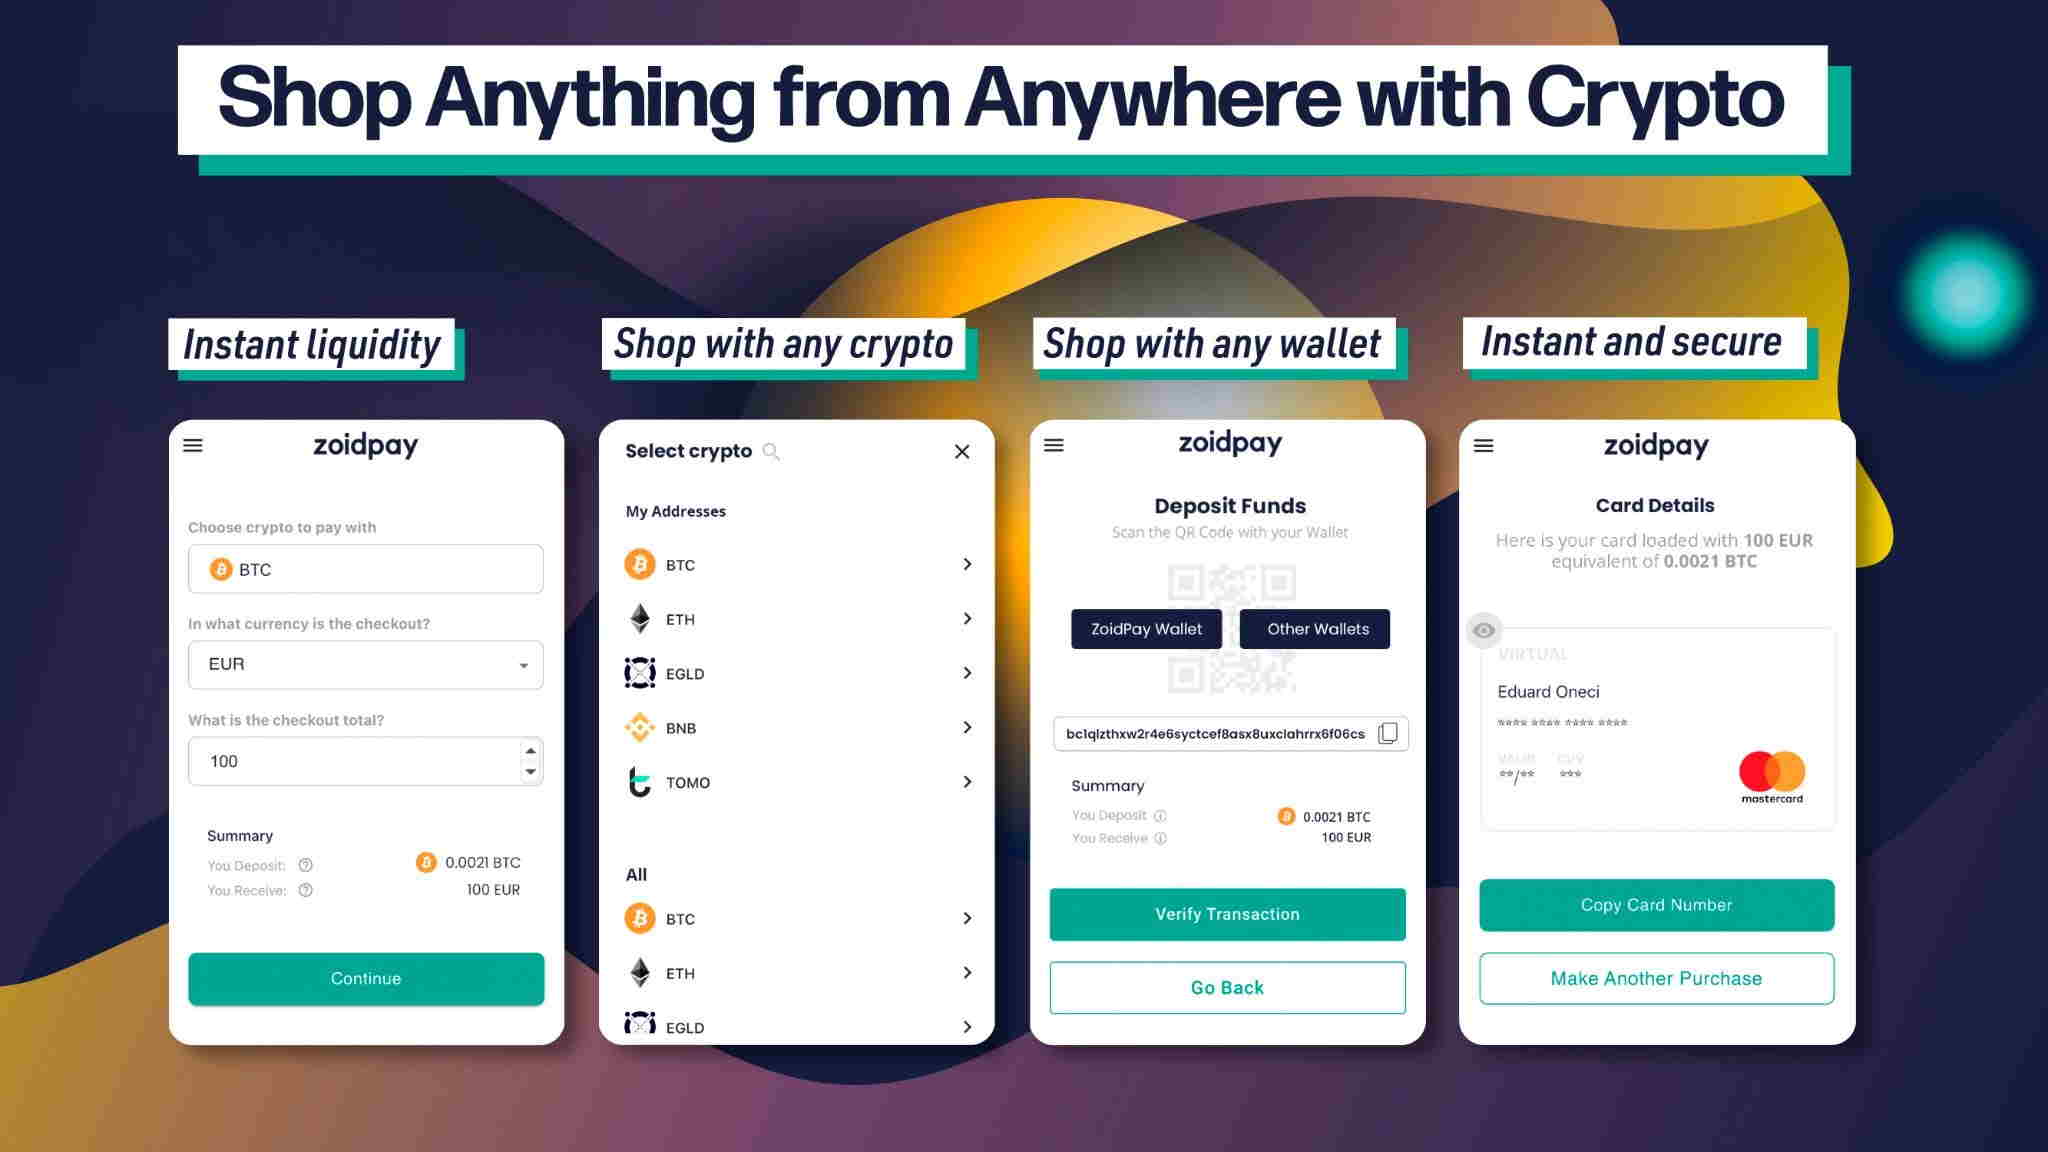Expand ETH address entry chevron
The image size is (2048, 1152).
(x=968, y=617)
